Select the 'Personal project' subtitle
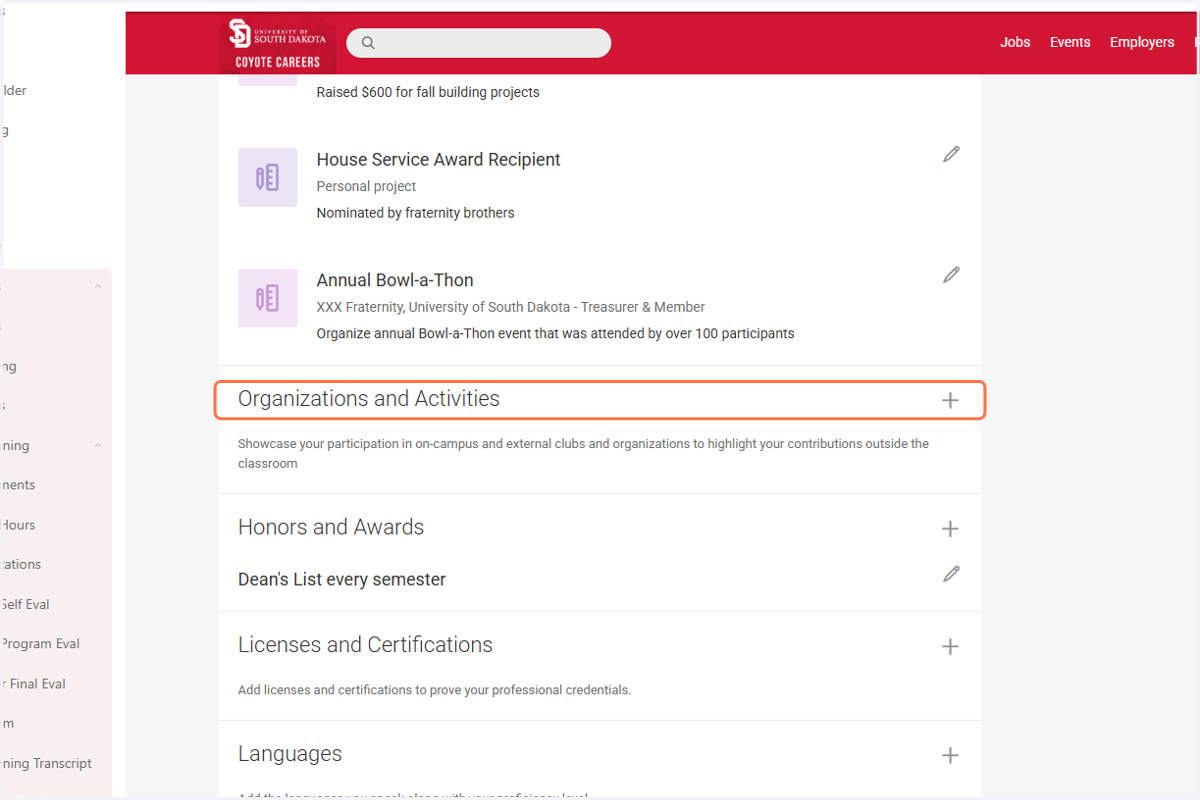1200x800 pixels. tap(366, 186)
